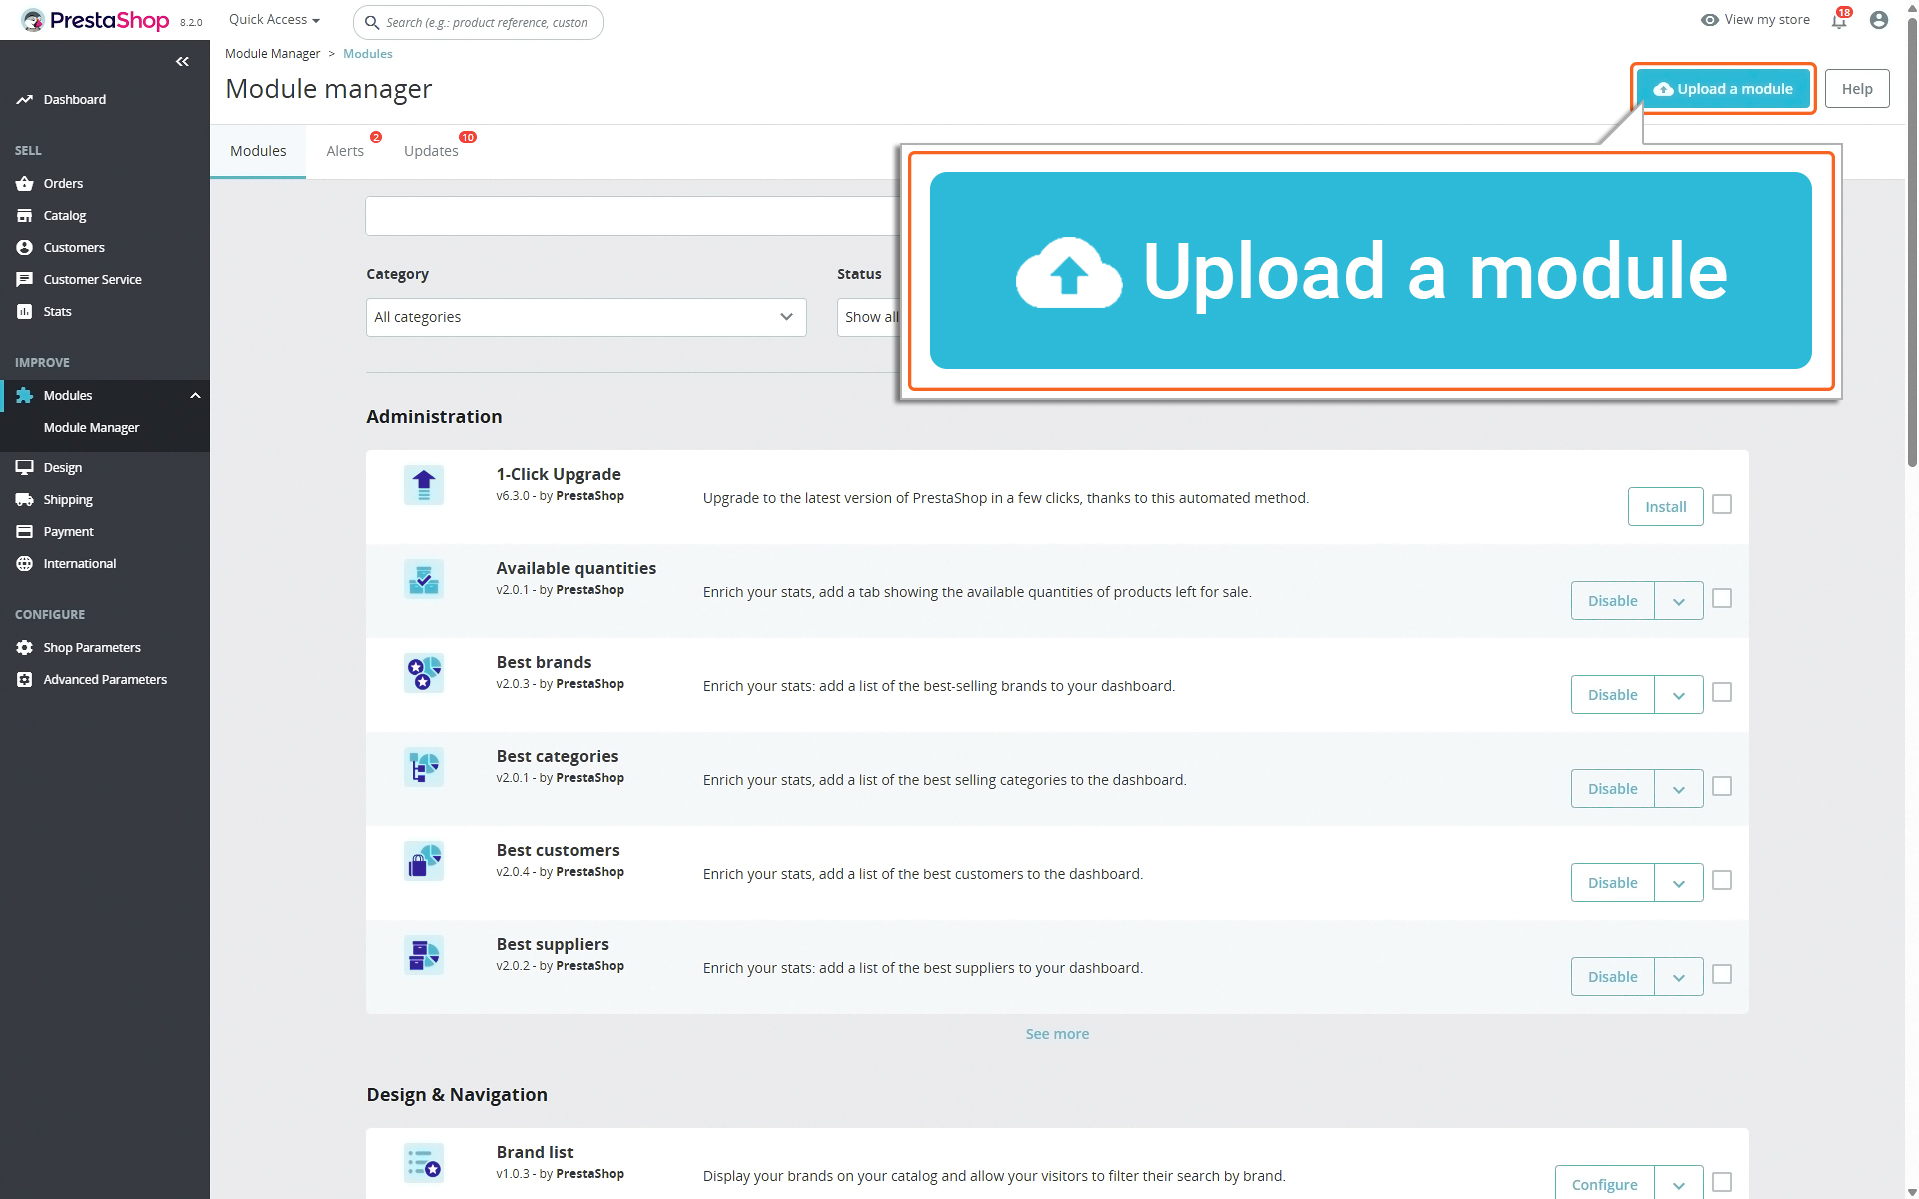The image size is (1919, 1199).
Task: Click the Best customers module icon
Action: [424, 861]
